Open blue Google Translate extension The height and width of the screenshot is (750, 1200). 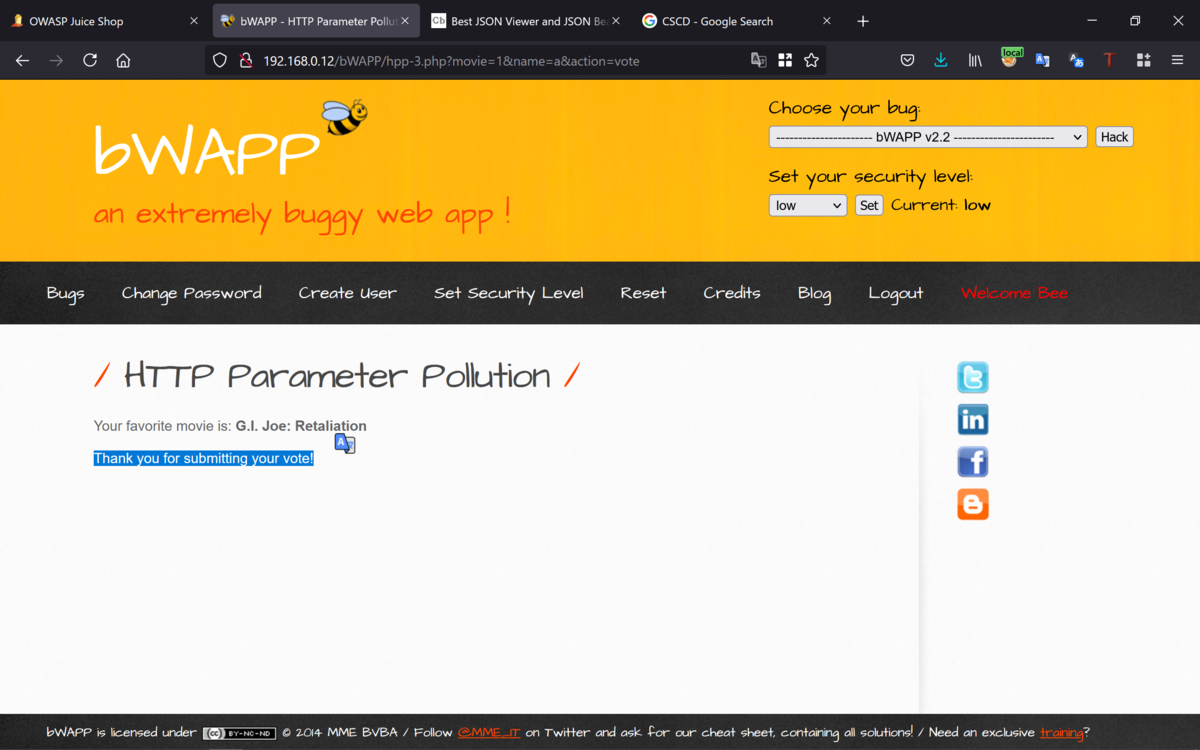tap(1042, 61)
